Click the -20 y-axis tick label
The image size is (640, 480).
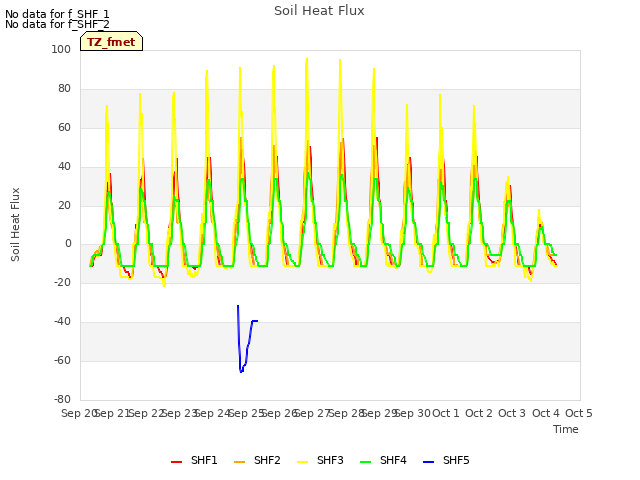62,282
